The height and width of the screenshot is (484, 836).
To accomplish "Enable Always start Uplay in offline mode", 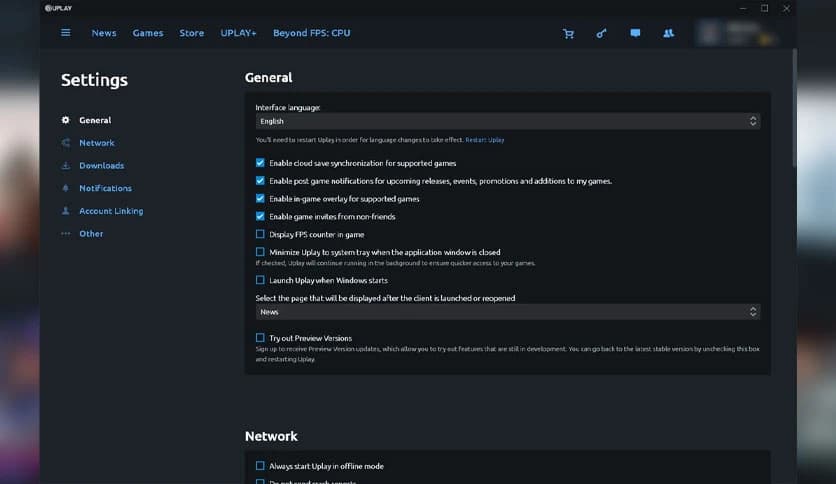I will coord(260,466).
